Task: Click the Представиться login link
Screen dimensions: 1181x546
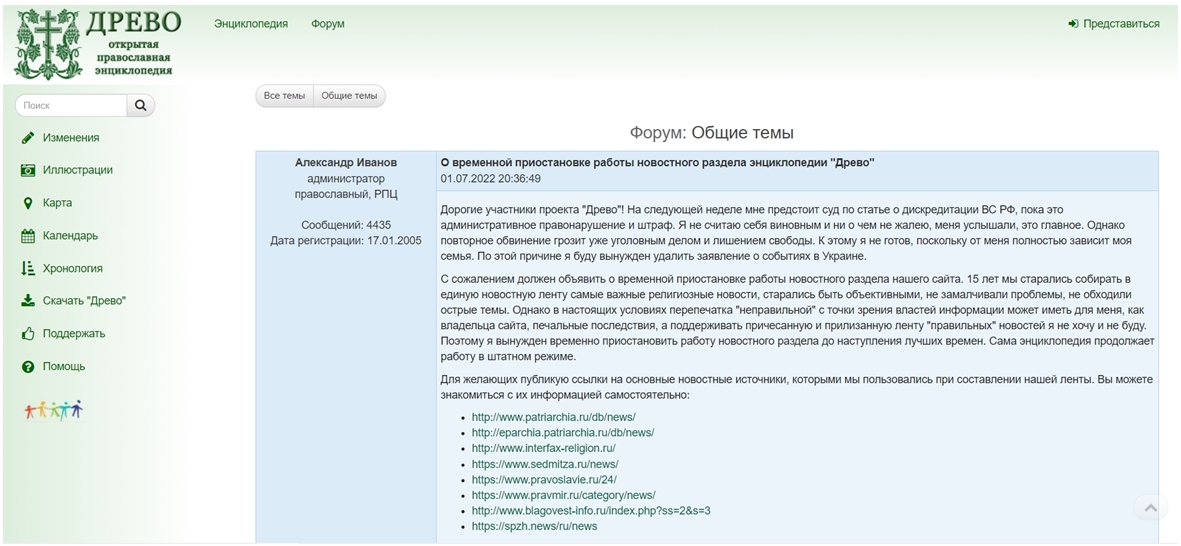Action: click(x=1121, y=23)
